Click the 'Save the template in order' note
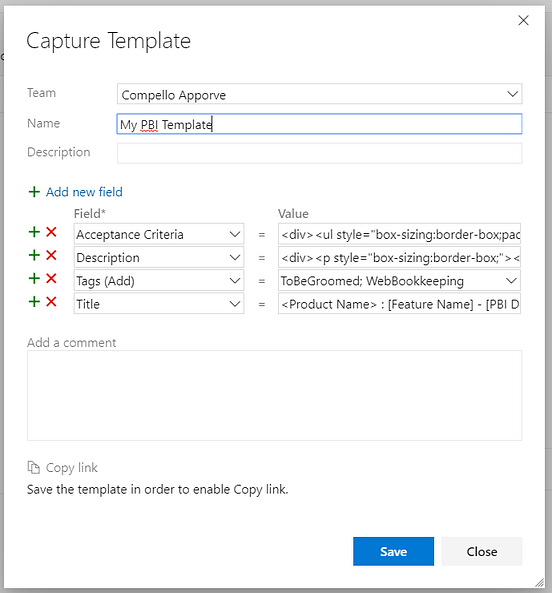 pos(158,489)
